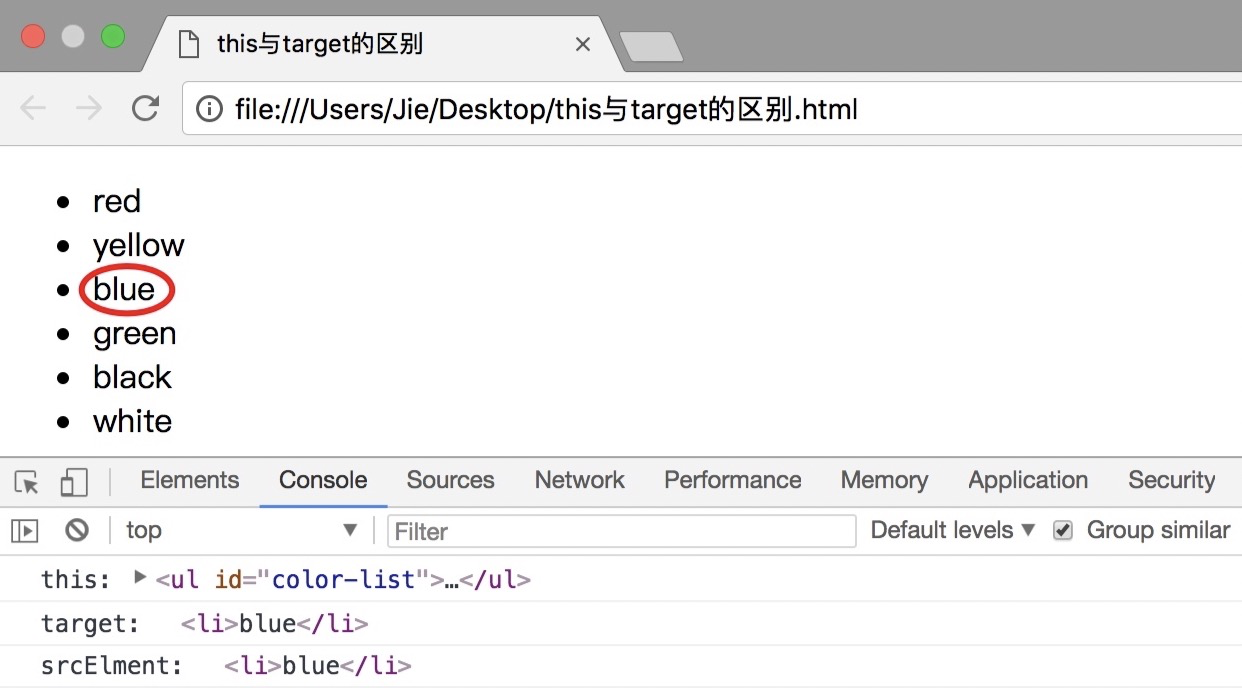Reload the page with refresh icon
Viewport: 1242px width, 688px height.
[146, 108]
